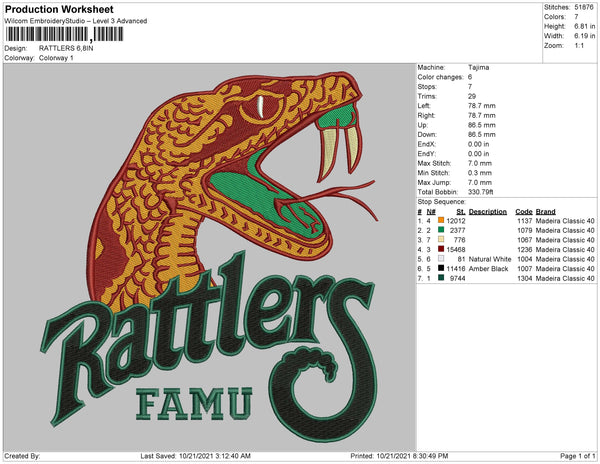Click the 'Production Worksheet' title

pos(59,10)
